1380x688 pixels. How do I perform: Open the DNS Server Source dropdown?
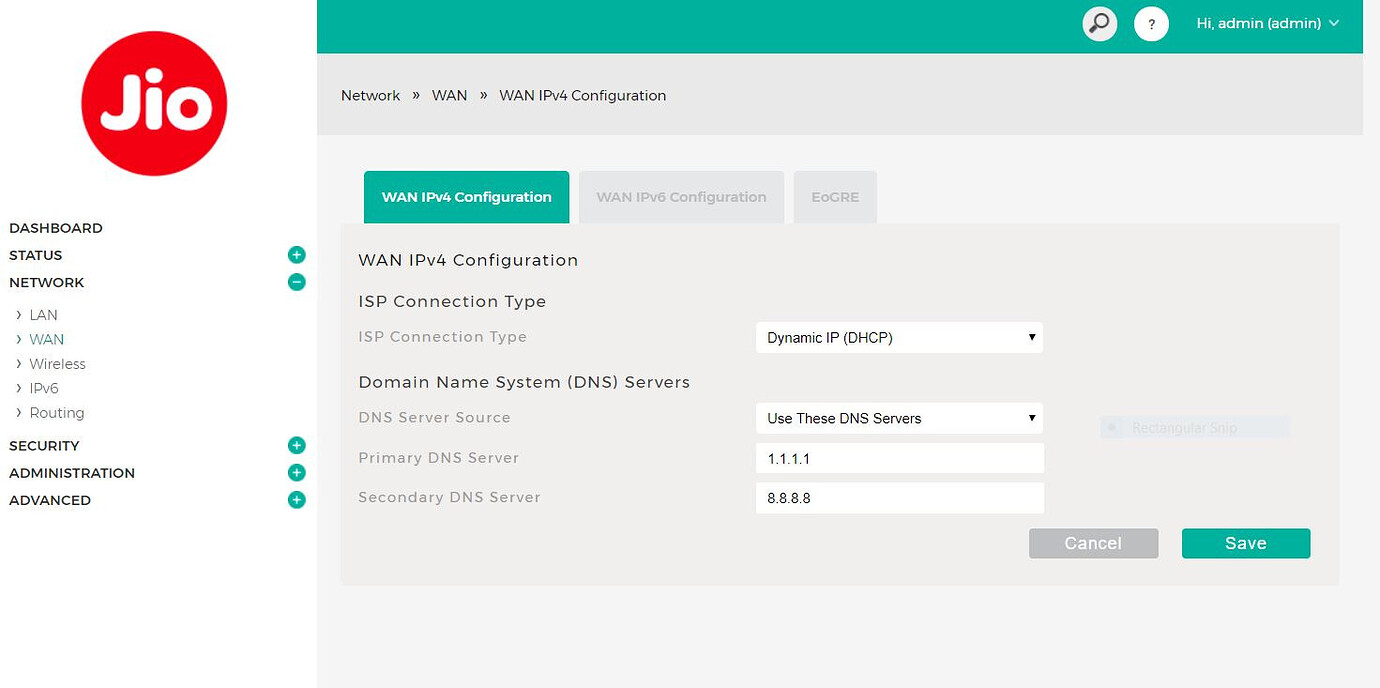898,417
